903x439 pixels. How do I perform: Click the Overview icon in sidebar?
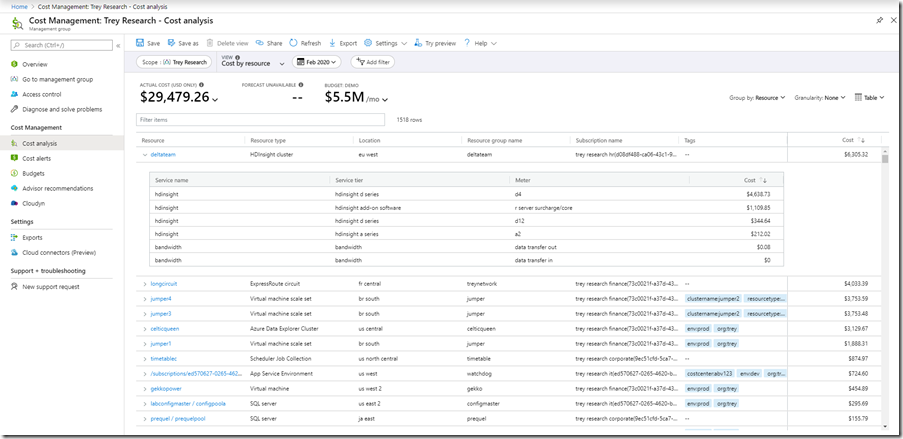coord(14,65)
